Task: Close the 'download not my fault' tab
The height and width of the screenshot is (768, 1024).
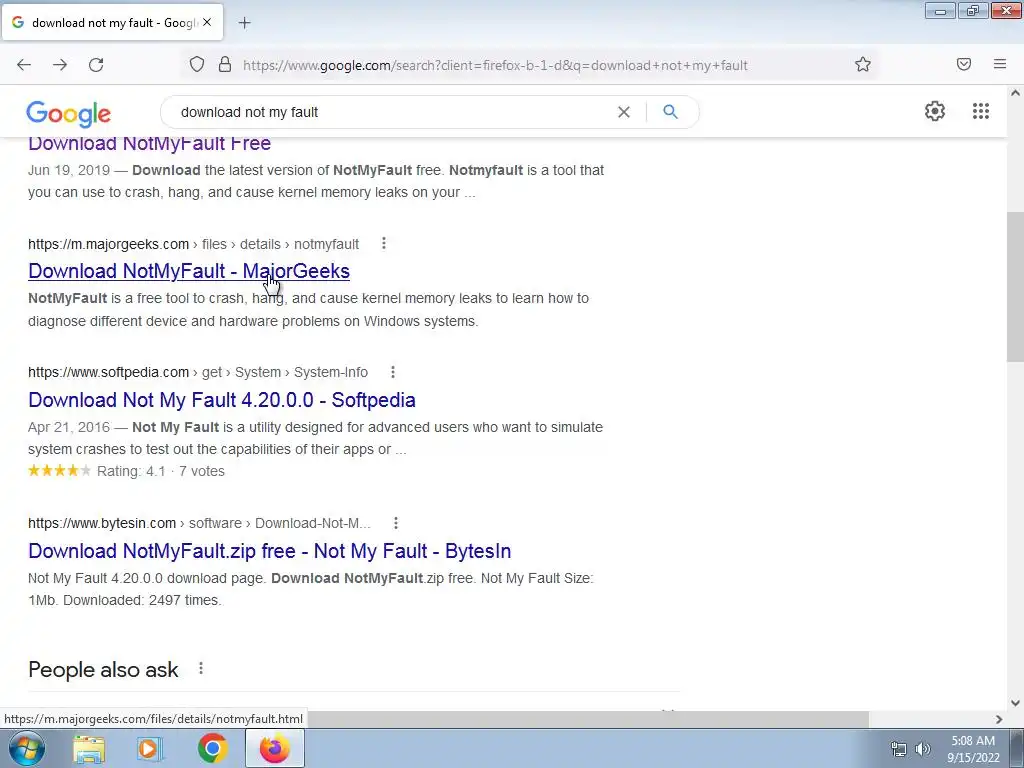Action: (x=207, y=22)
